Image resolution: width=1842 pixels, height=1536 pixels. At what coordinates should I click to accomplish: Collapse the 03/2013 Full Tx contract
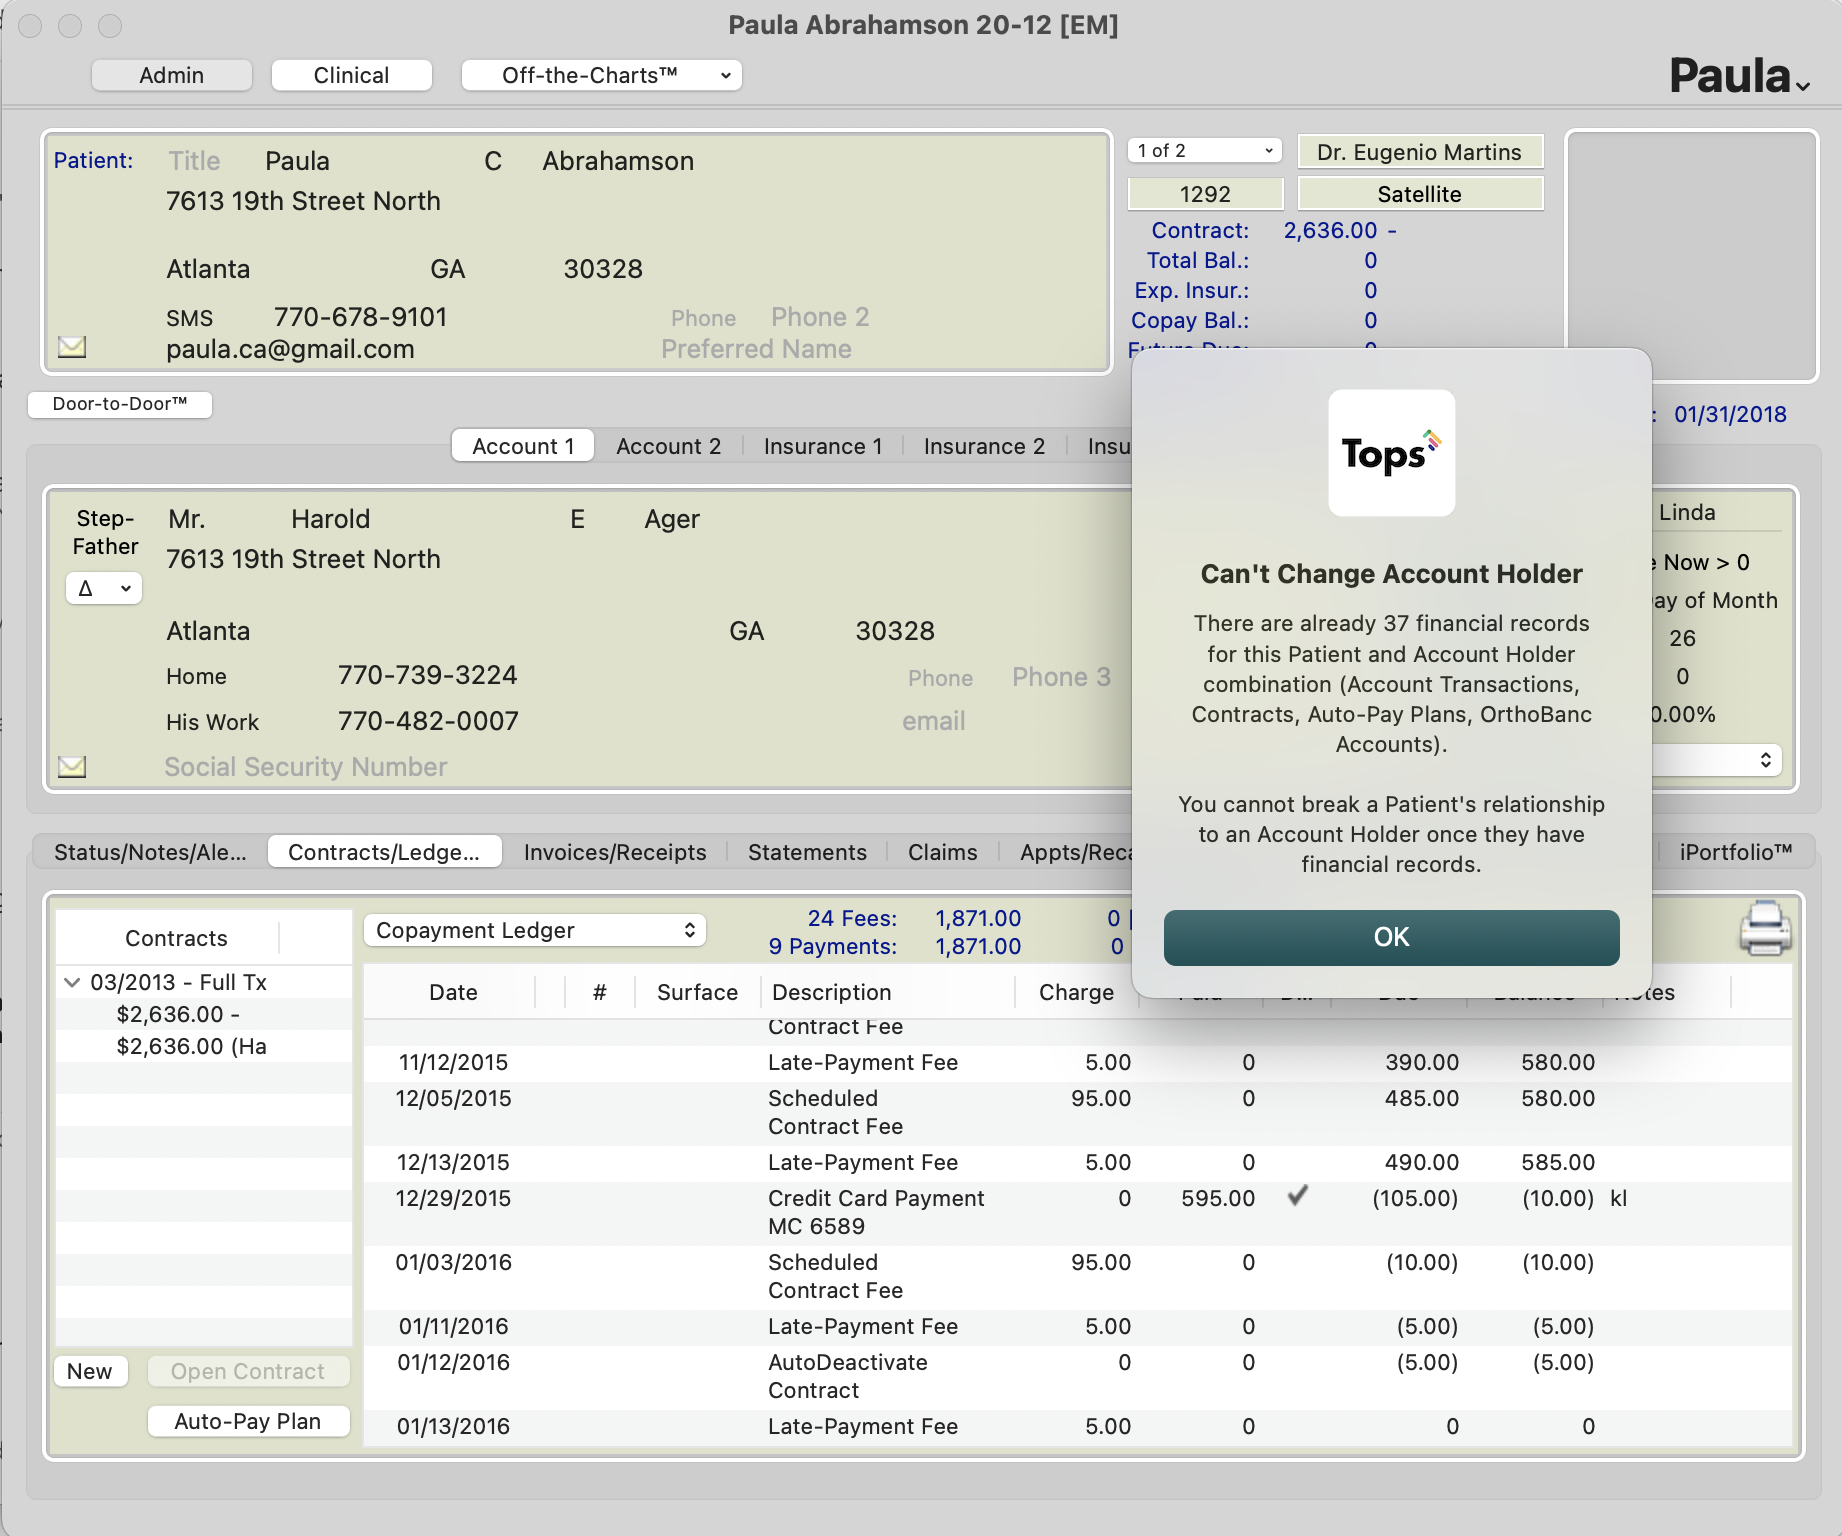(72, 983)
